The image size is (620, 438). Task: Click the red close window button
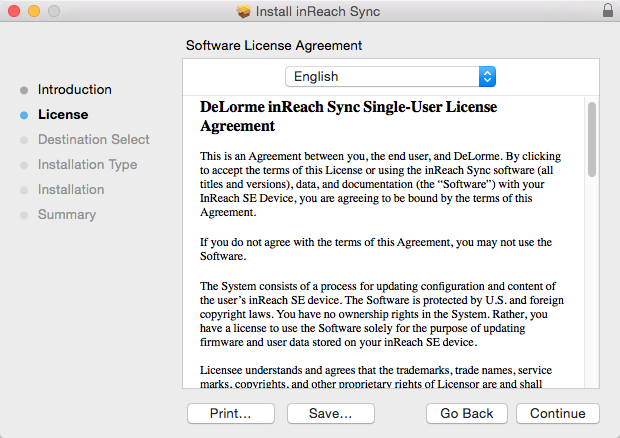tap(14, 11)
